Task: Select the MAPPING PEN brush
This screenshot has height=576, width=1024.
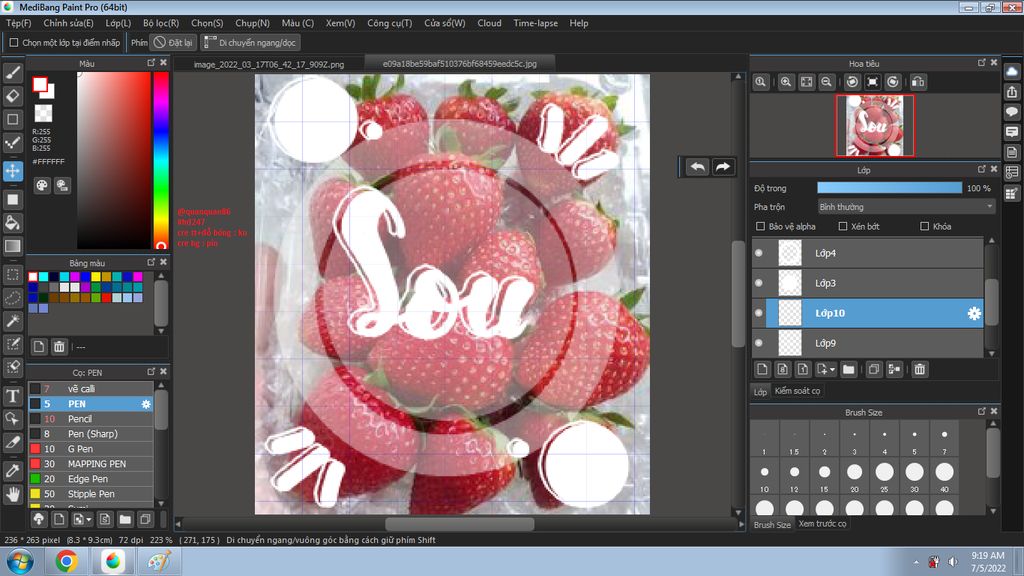Action: [x=91, y=464]
